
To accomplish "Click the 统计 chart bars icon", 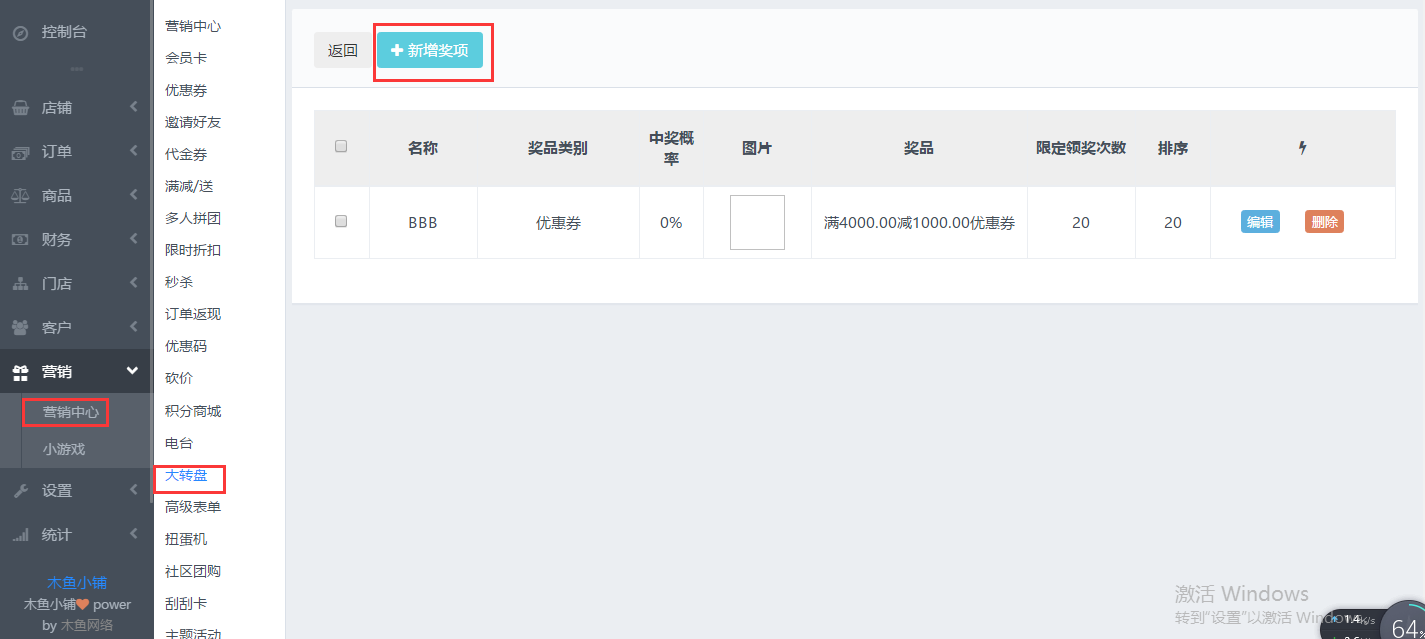I will (x=20, y=535).
